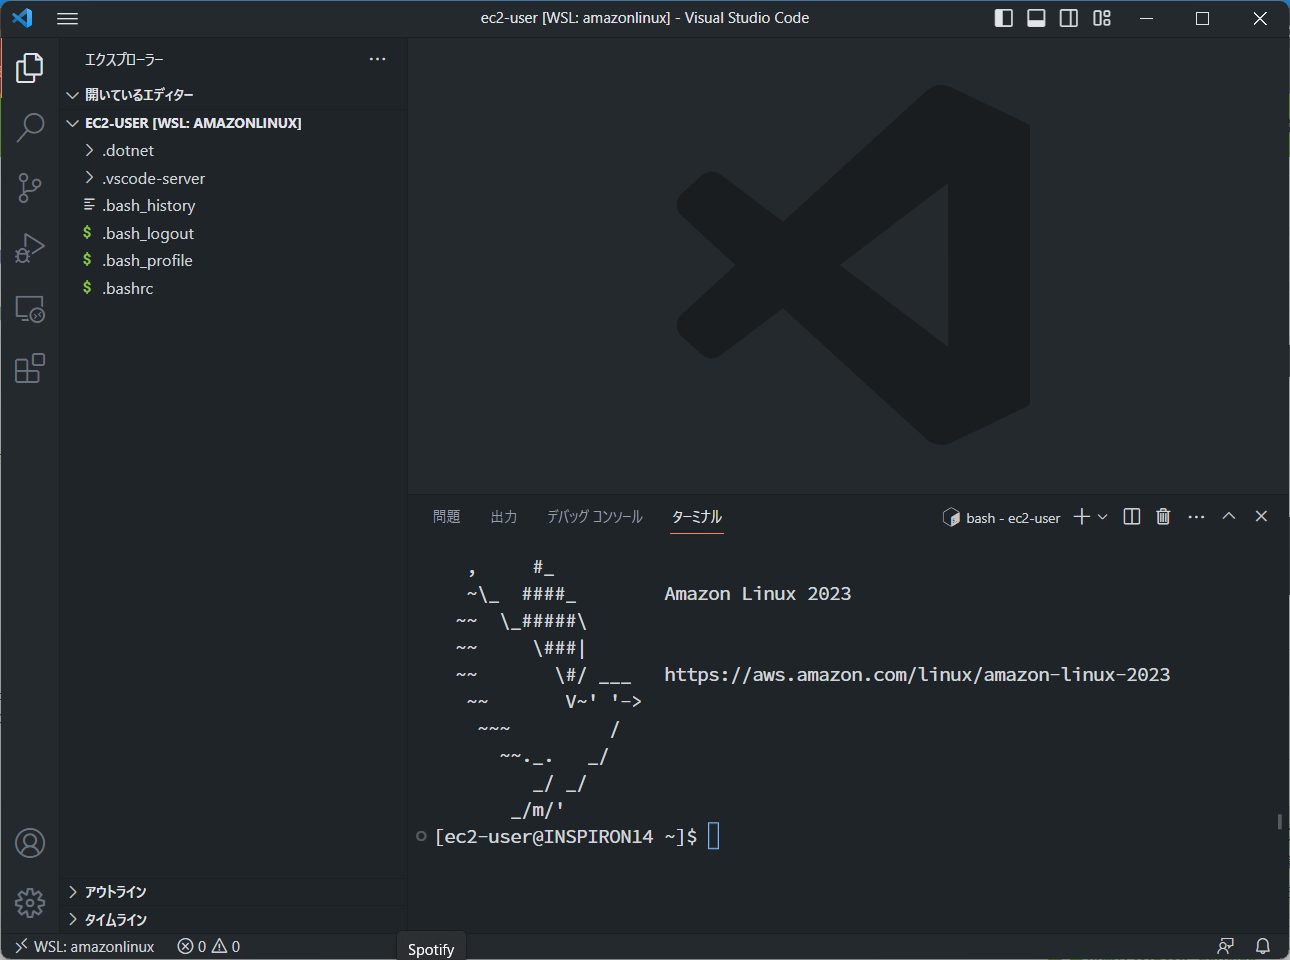Viewport: 1290px width, 960px height.
Task: Open the new terminal profile dropdown arrow
Action: [x=1103, y=517]
